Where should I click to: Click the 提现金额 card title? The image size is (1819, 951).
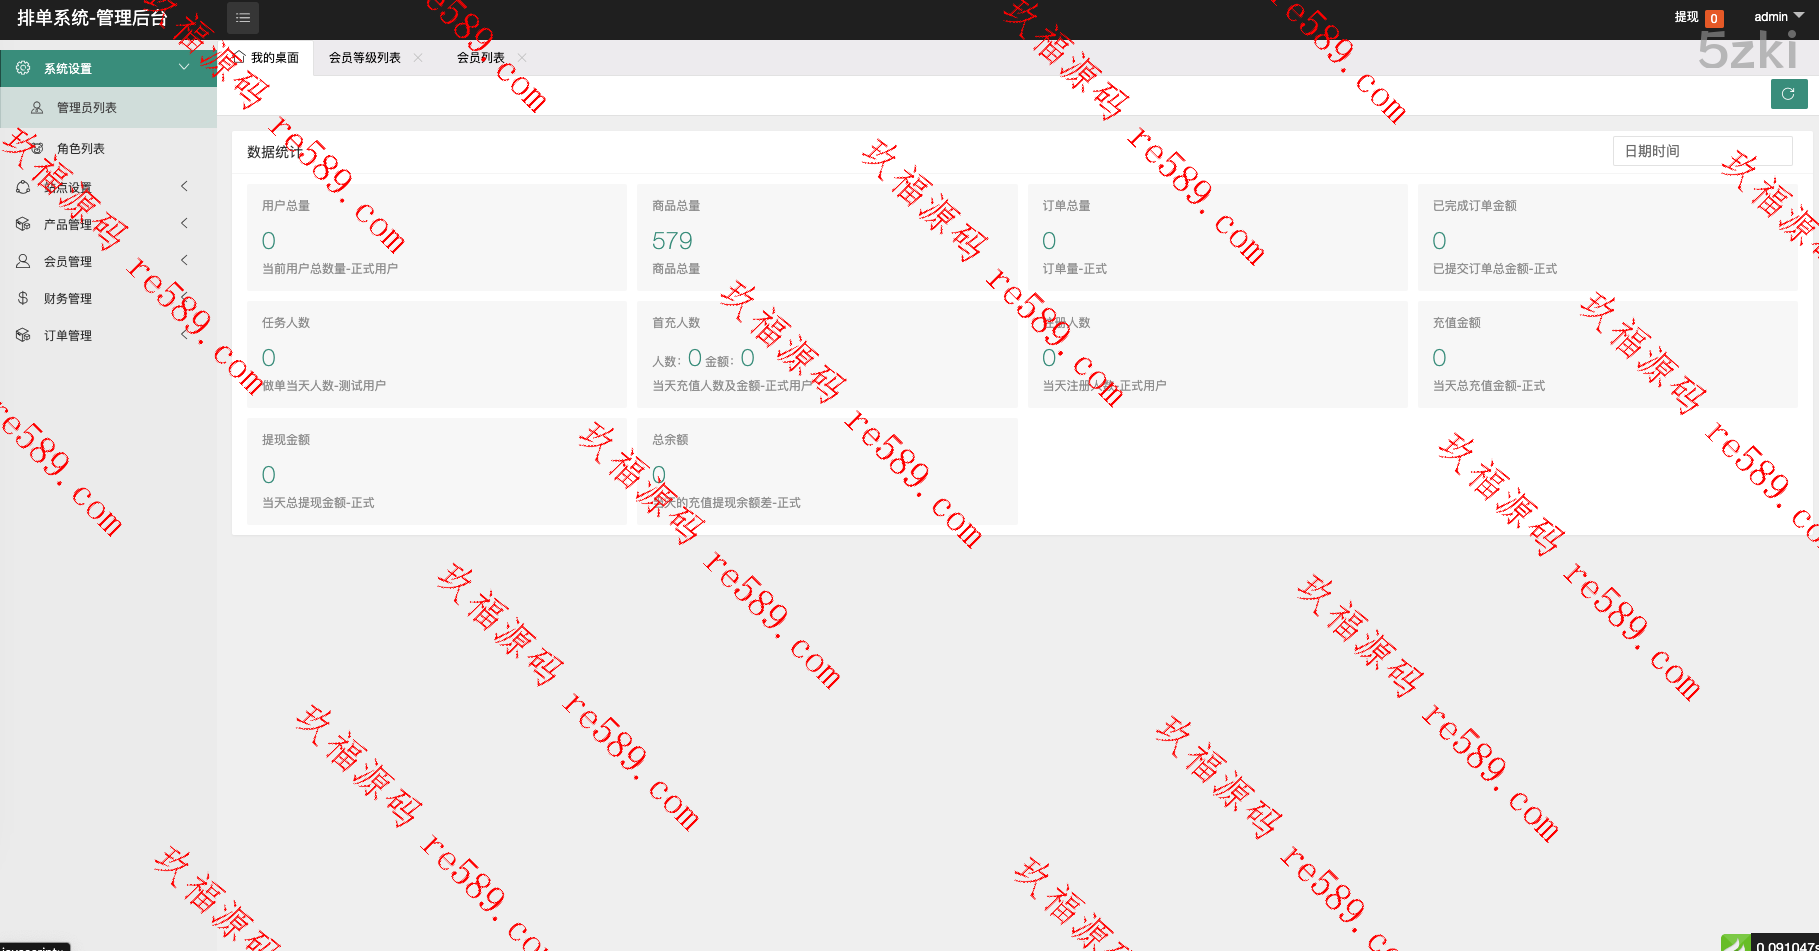tap(286, 440)
